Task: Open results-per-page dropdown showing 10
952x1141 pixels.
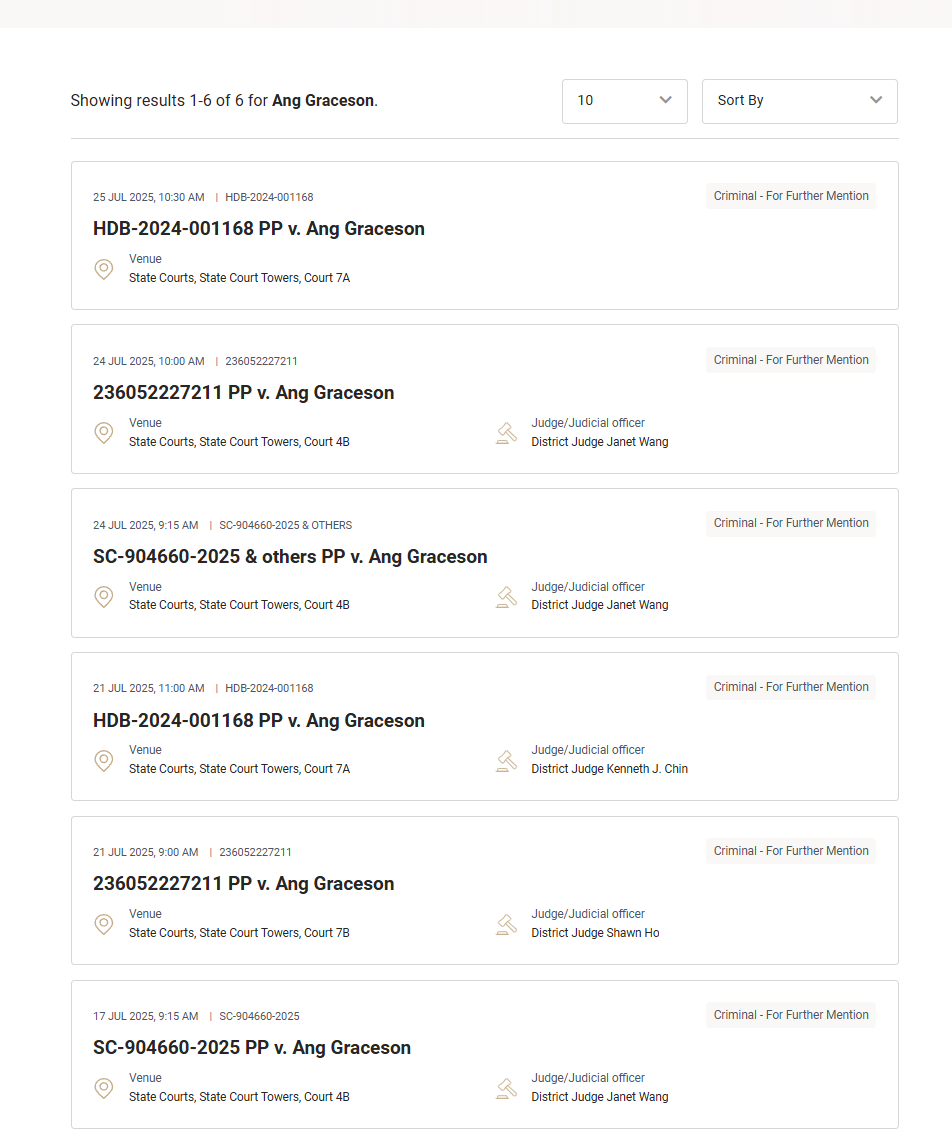Action: [x=624, y=101]
